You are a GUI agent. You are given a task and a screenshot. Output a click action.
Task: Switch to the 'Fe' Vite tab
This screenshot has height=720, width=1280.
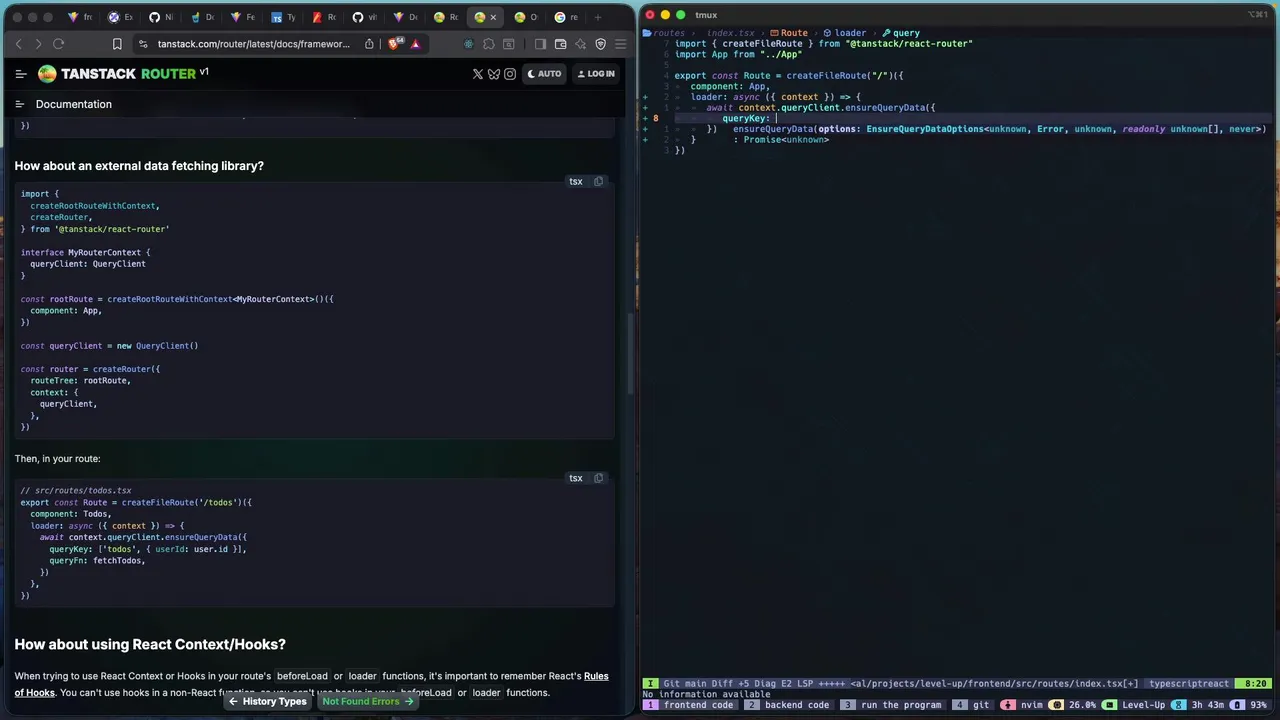pyautogui.click(x=243, y=17)
